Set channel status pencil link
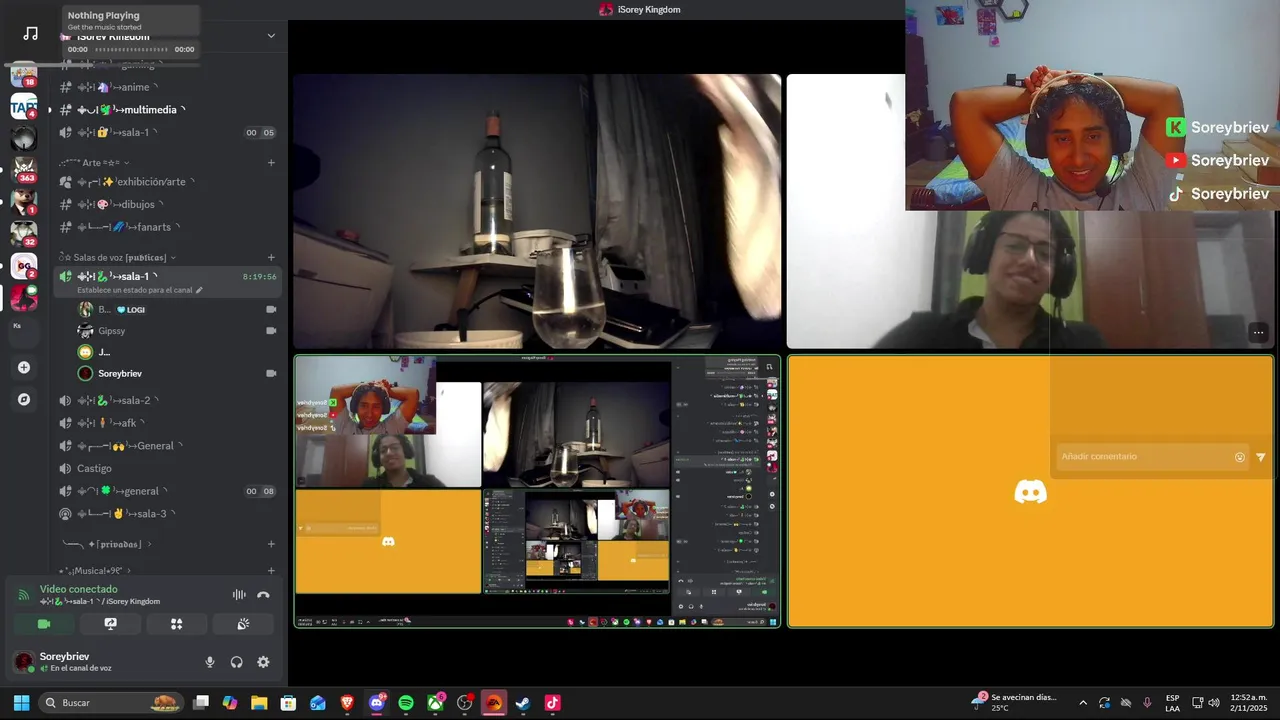Viewport: 1280px width, 720px height. click(140, 290)
